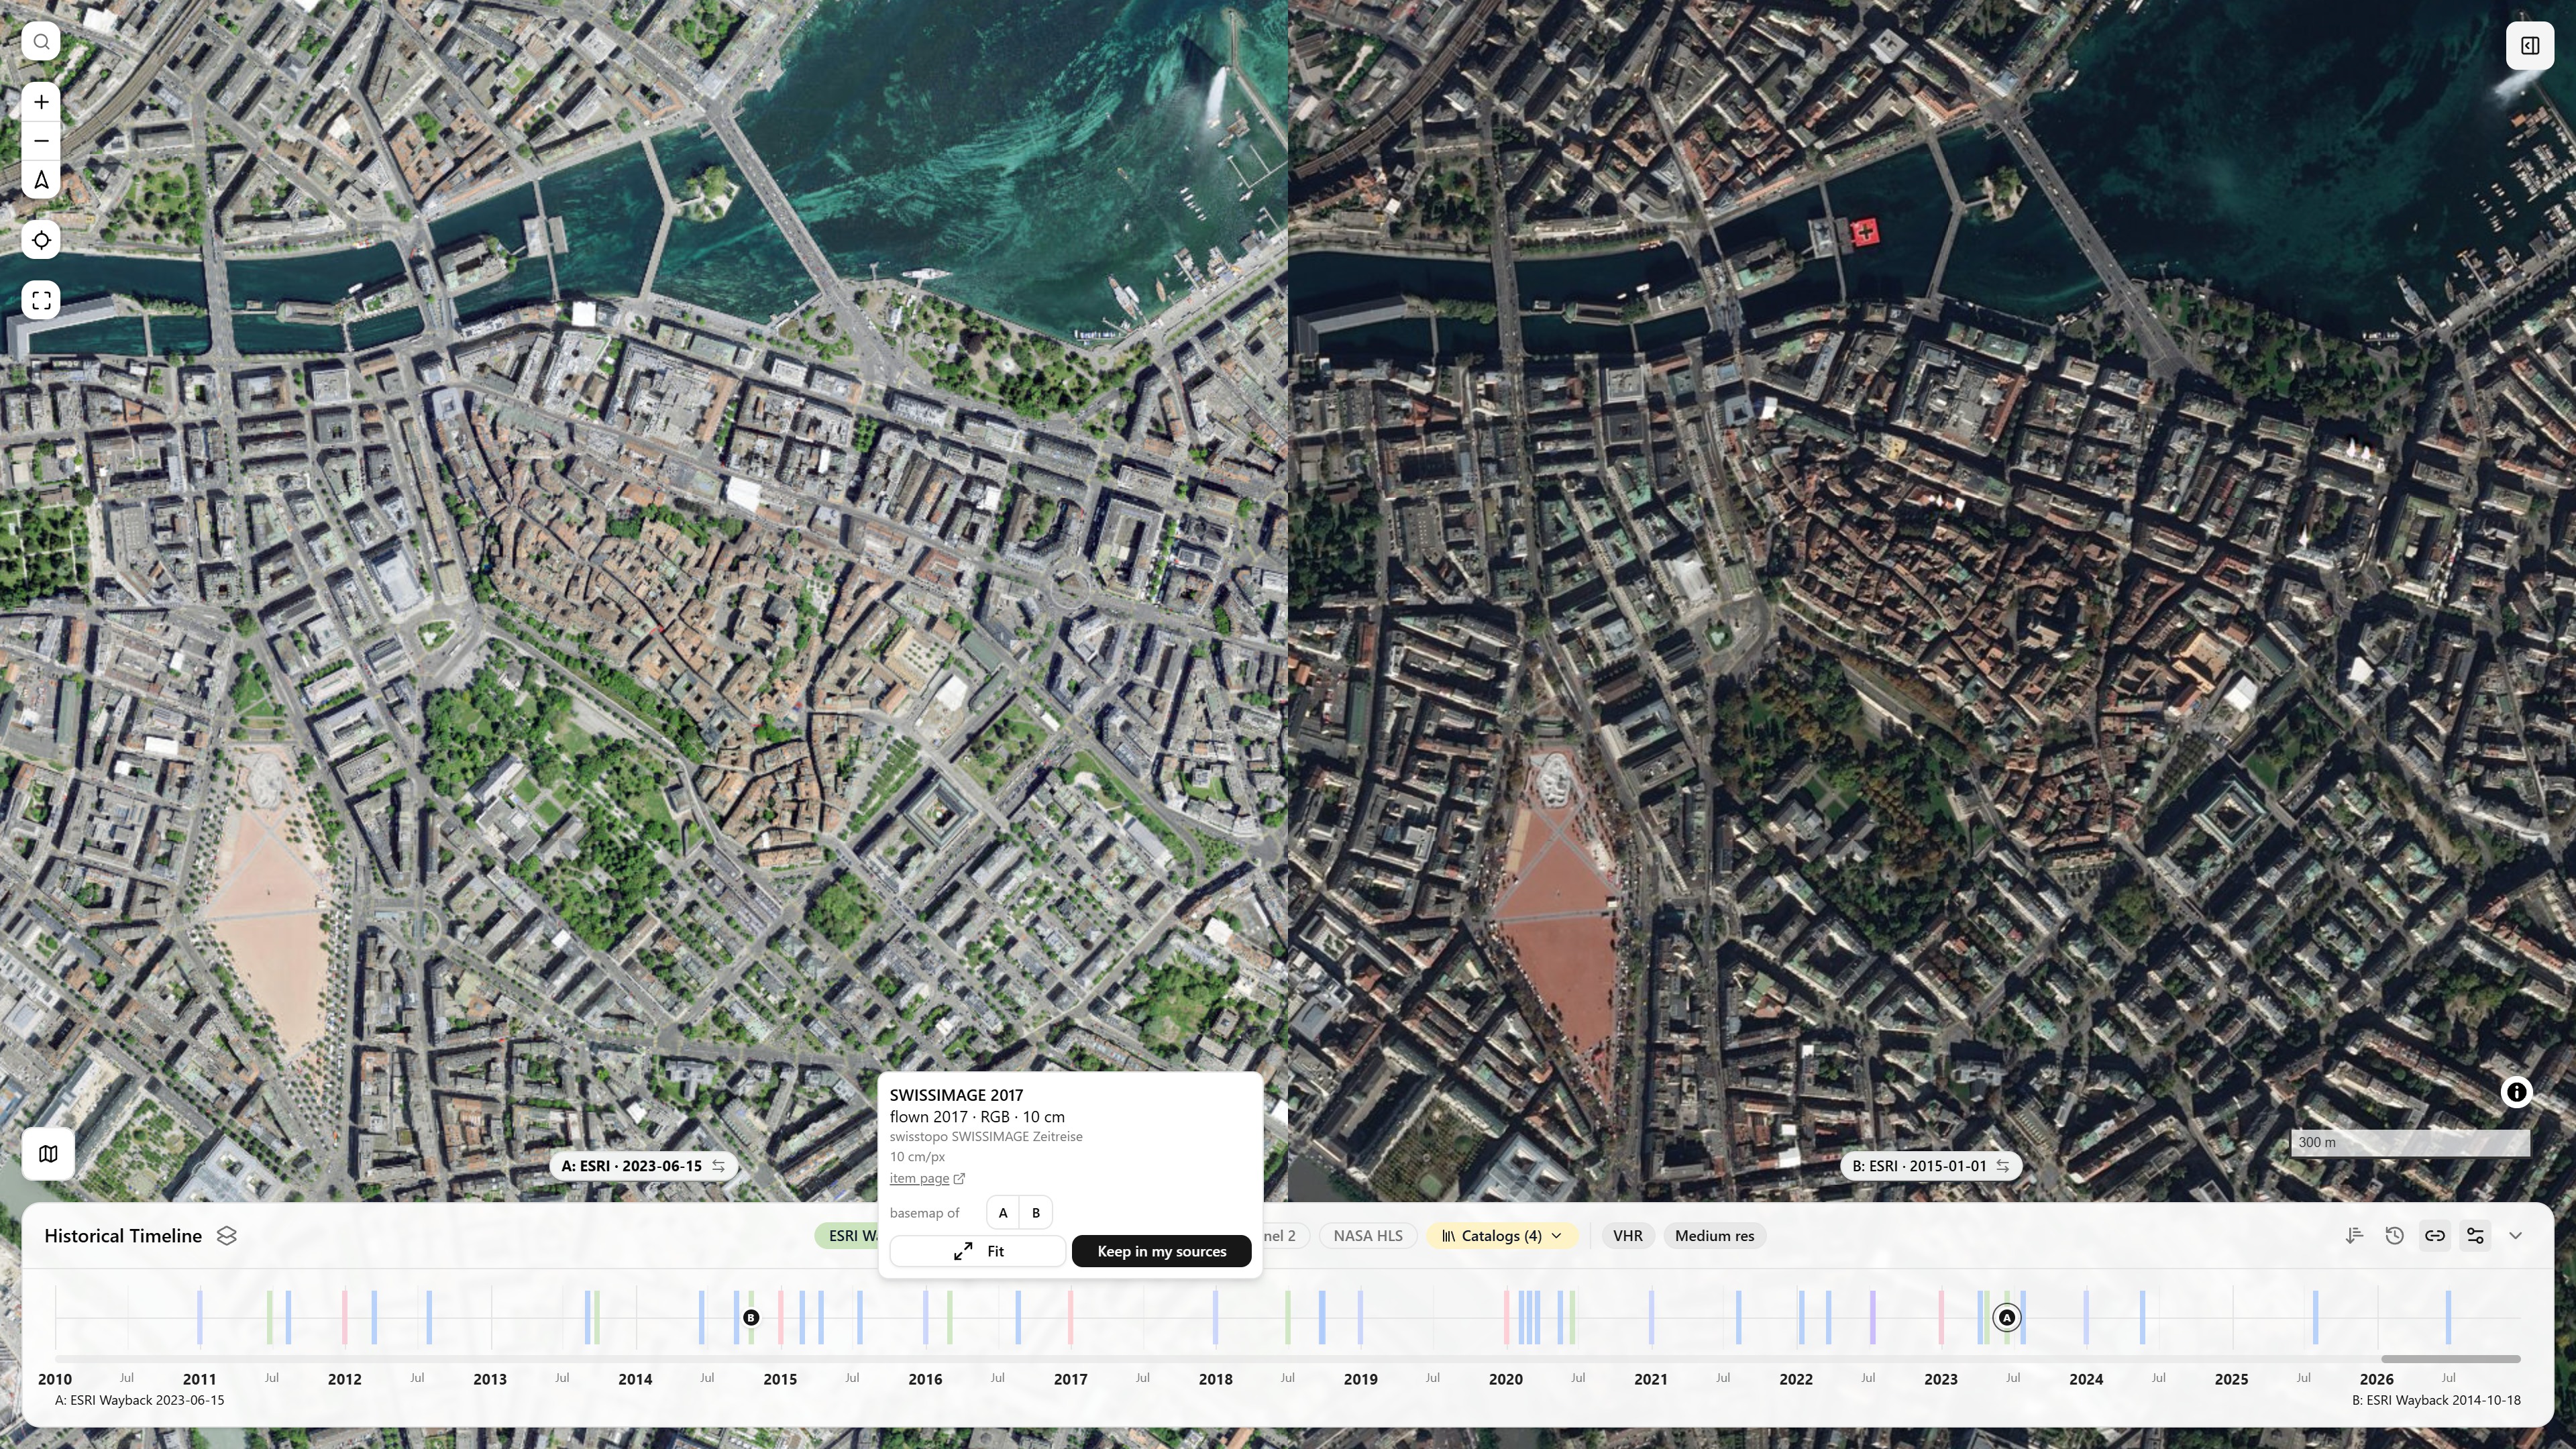
Task: Select the Medium res filter chip
Action: point(1714,1236)
